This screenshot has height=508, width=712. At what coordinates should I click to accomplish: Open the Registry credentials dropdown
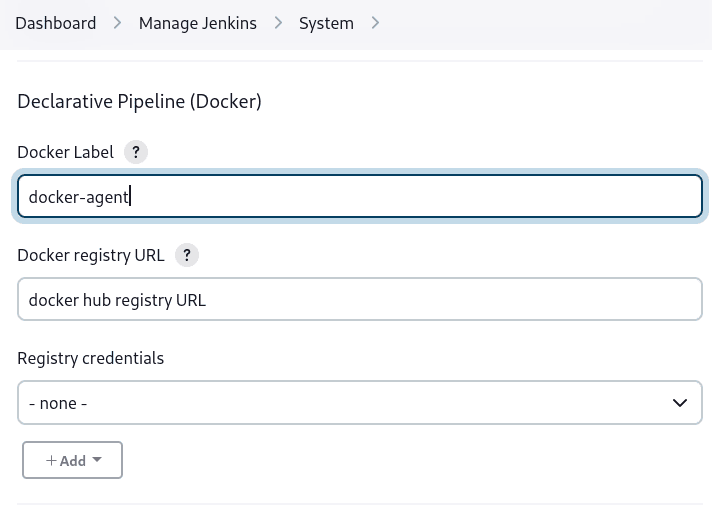[x=359, y=403]
